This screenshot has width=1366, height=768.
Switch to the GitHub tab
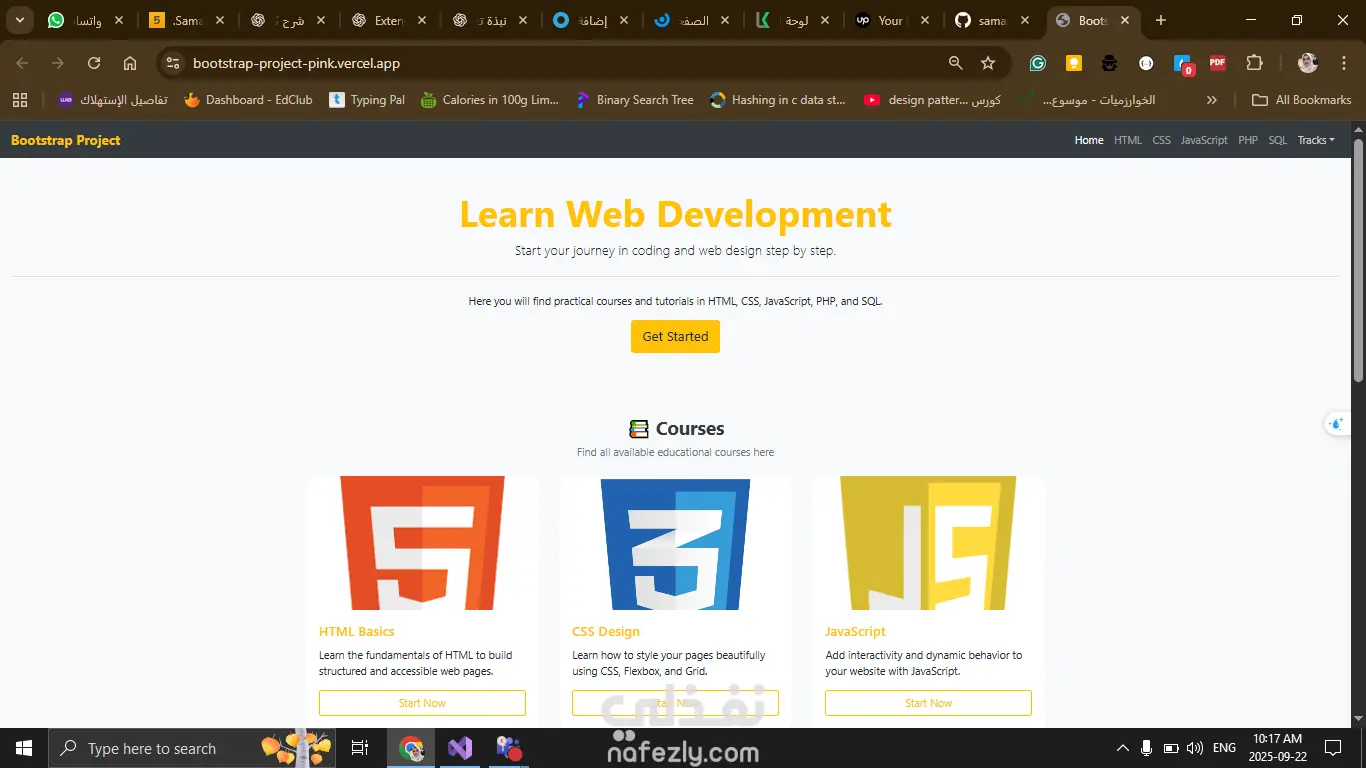pos(994,20)
